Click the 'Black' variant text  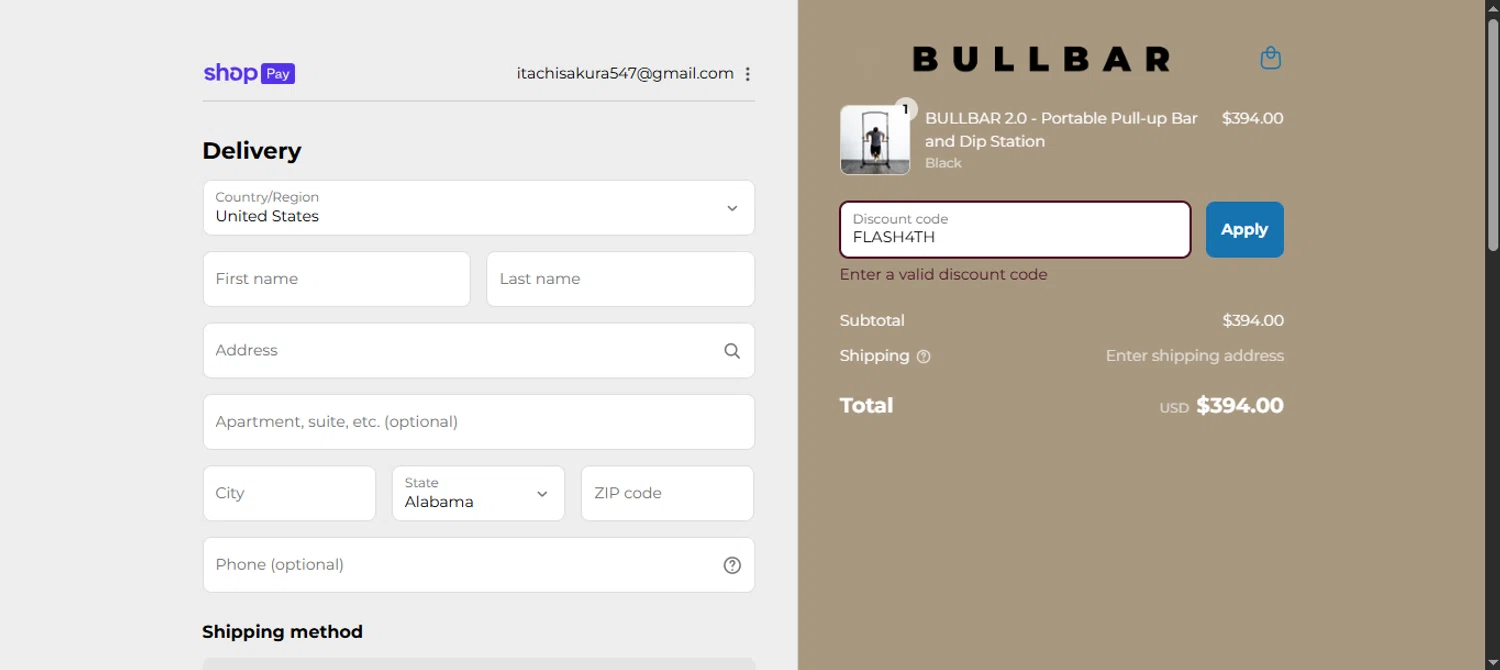pyautogui.click(x=943, y=163)
